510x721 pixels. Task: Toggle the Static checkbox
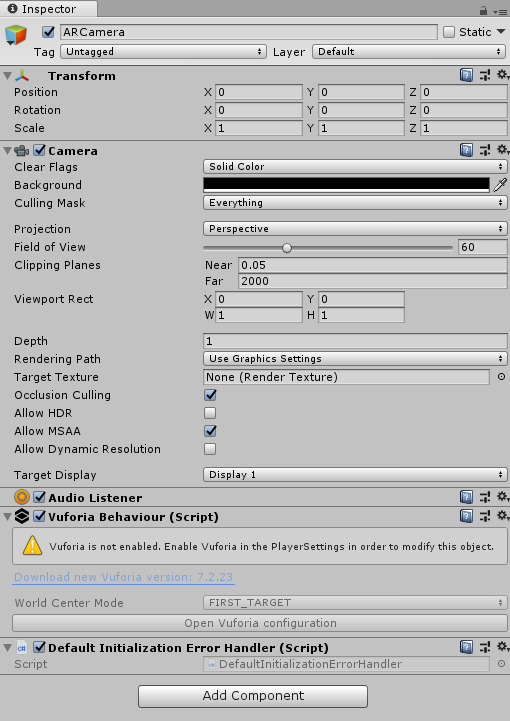pyautogui.click(x=449, y=32)
